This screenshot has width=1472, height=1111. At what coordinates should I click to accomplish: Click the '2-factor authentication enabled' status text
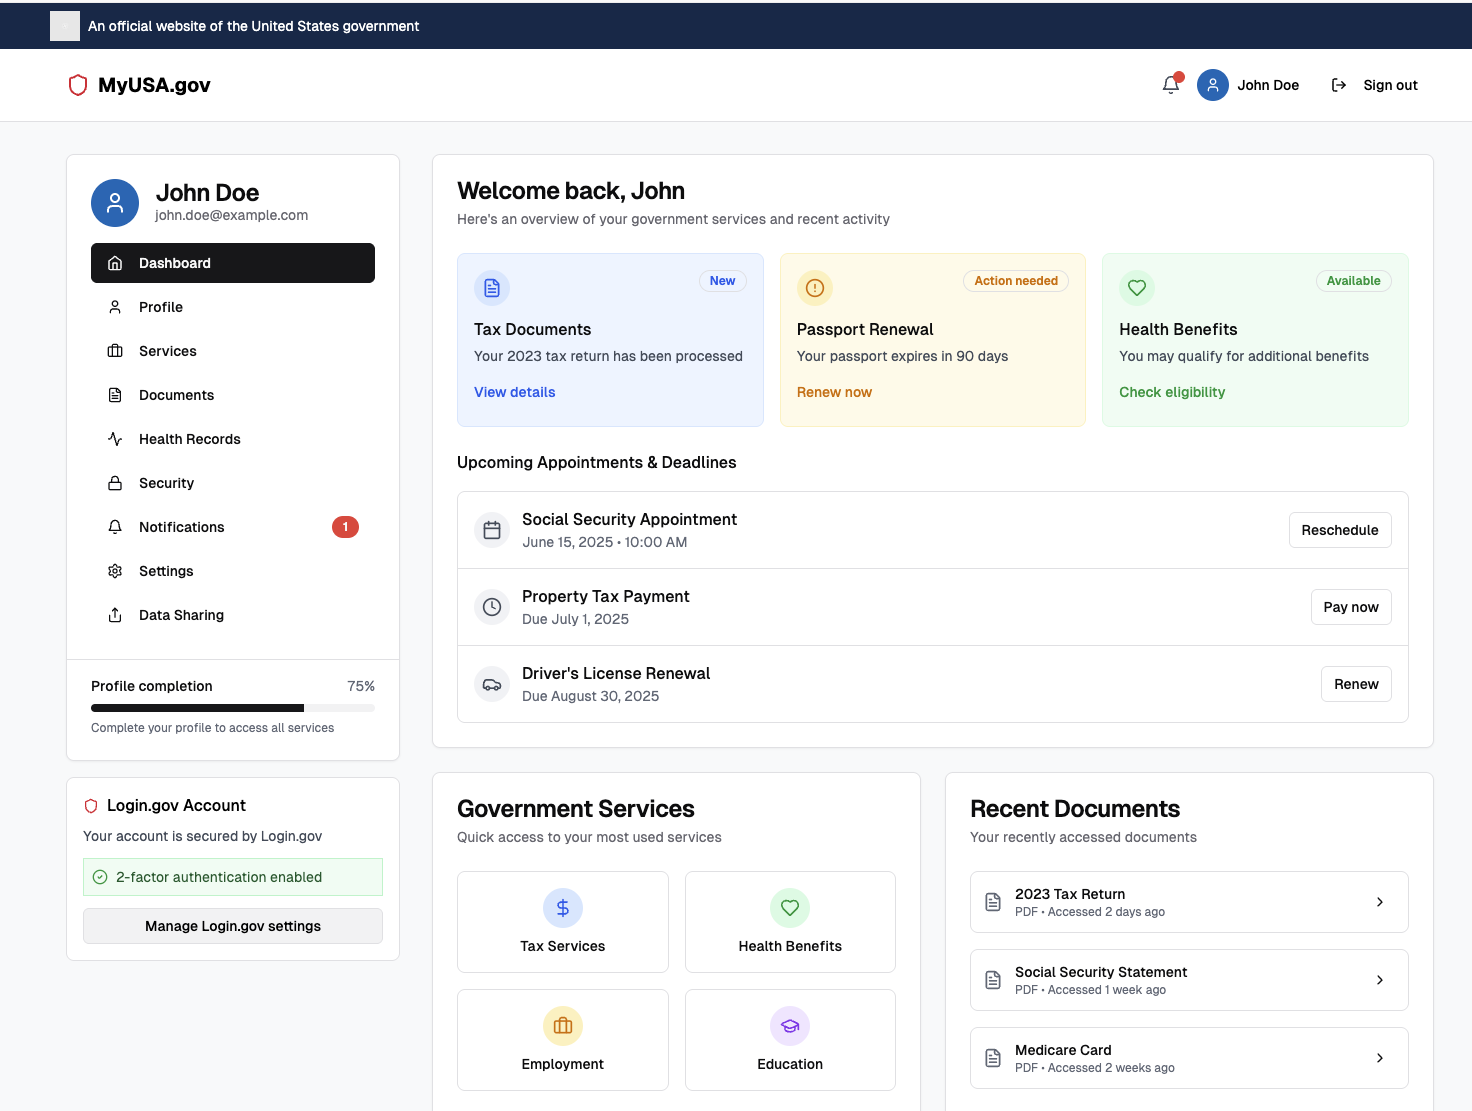219,877
